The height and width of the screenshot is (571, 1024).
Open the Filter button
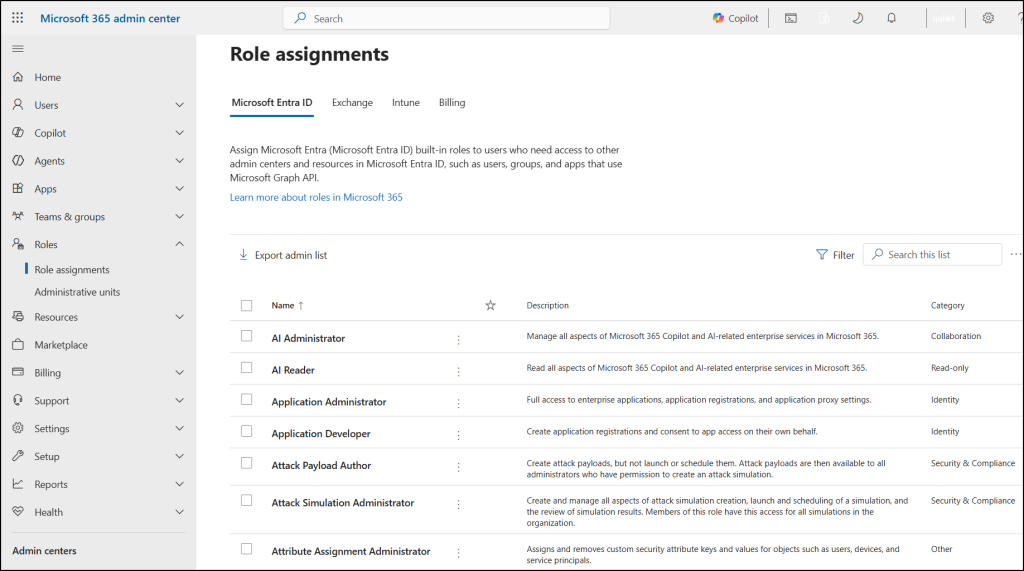coord(835,255)
